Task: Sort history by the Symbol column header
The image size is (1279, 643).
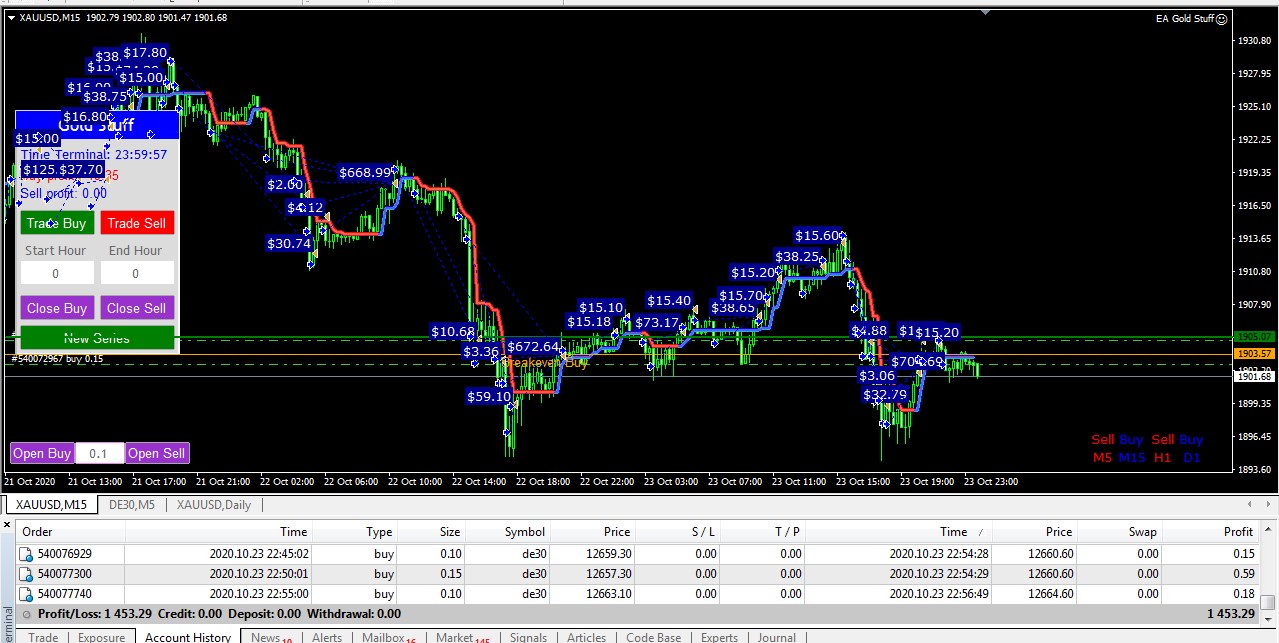Action: point(508,532)
